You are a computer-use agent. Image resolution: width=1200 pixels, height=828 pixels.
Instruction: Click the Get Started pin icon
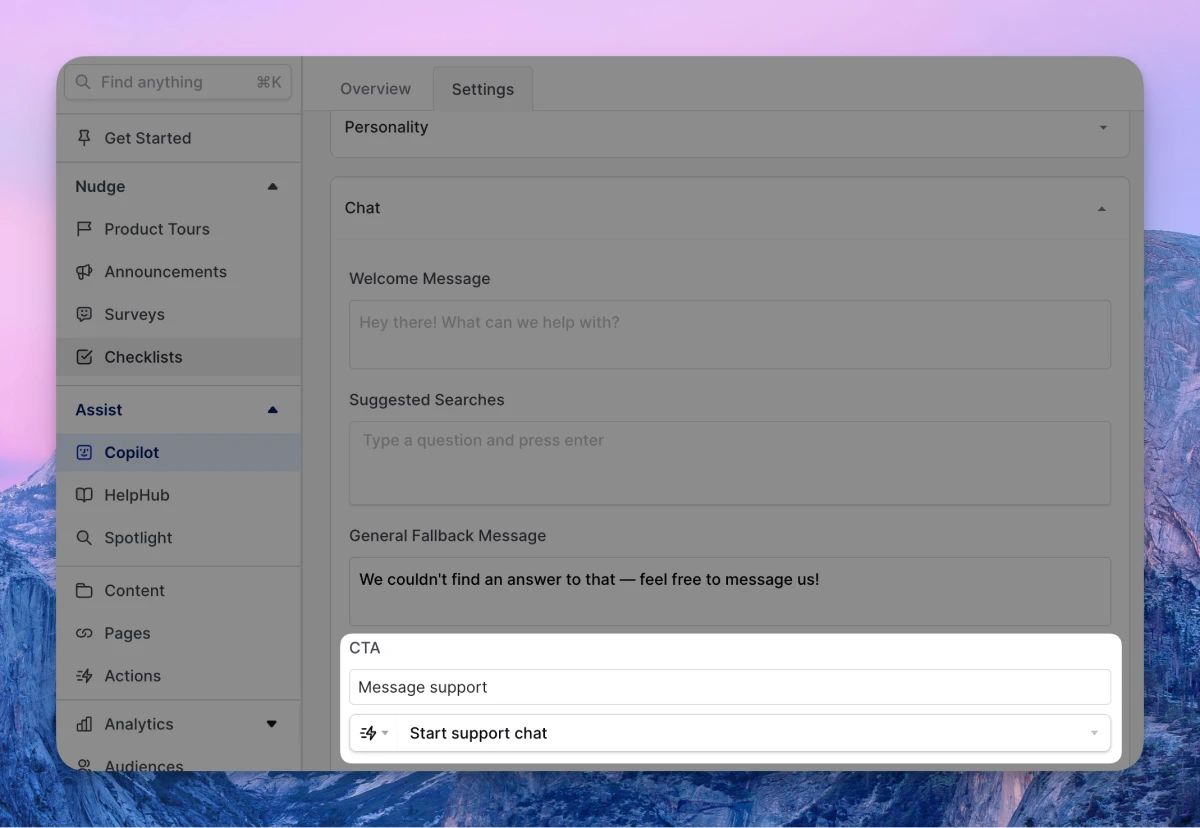(84, 138)
